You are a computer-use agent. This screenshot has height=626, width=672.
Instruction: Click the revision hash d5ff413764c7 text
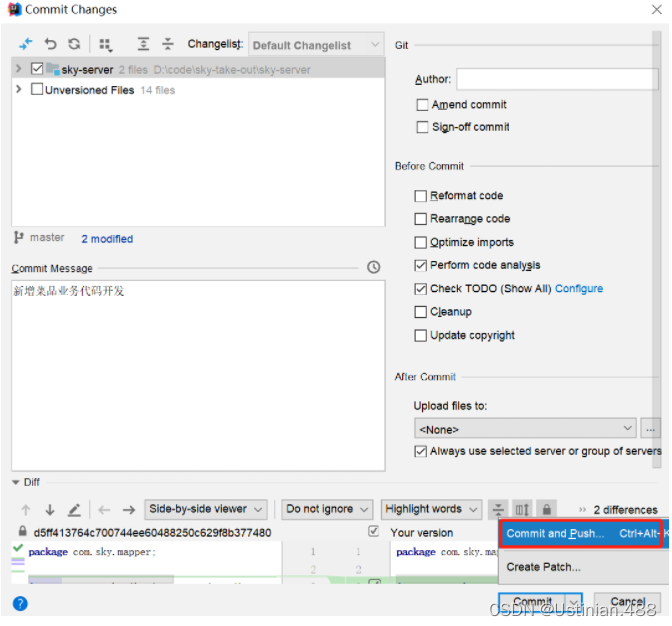pos(152,533)
